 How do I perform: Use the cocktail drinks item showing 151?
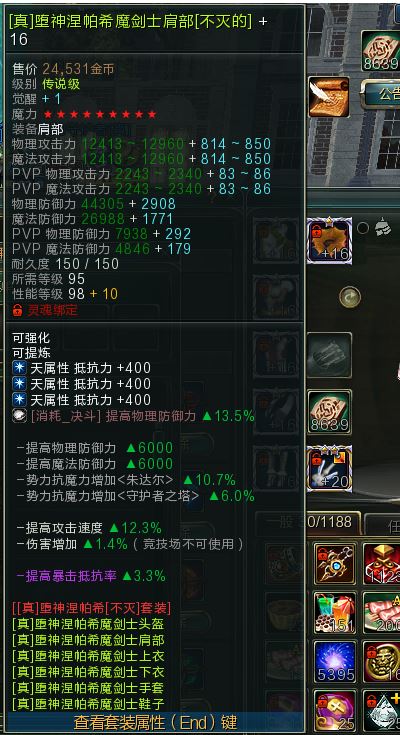[x=335, y=612]
